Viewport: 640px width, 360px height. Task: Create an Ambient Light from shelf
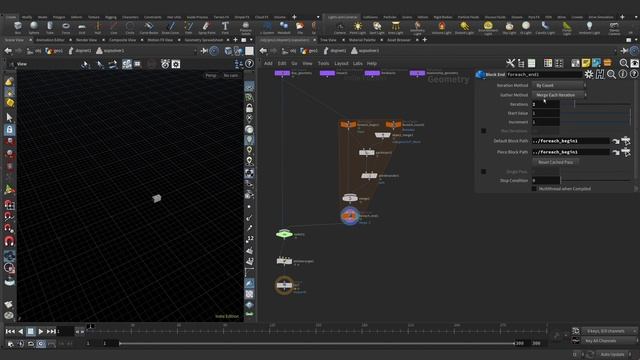point(589,27)
